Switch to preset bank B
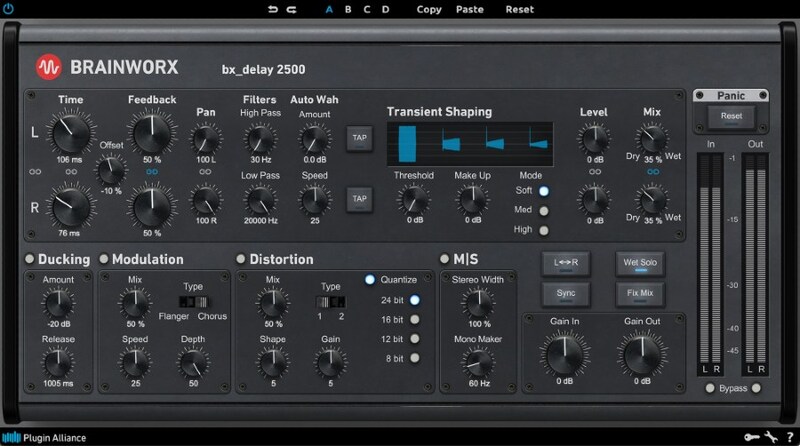 click(348, 9)
